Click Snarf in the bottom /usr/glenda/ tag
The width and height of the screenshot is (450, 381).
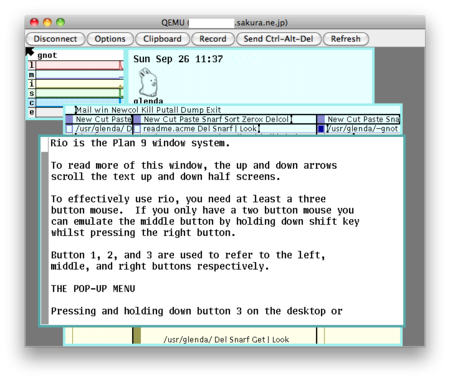239,340
